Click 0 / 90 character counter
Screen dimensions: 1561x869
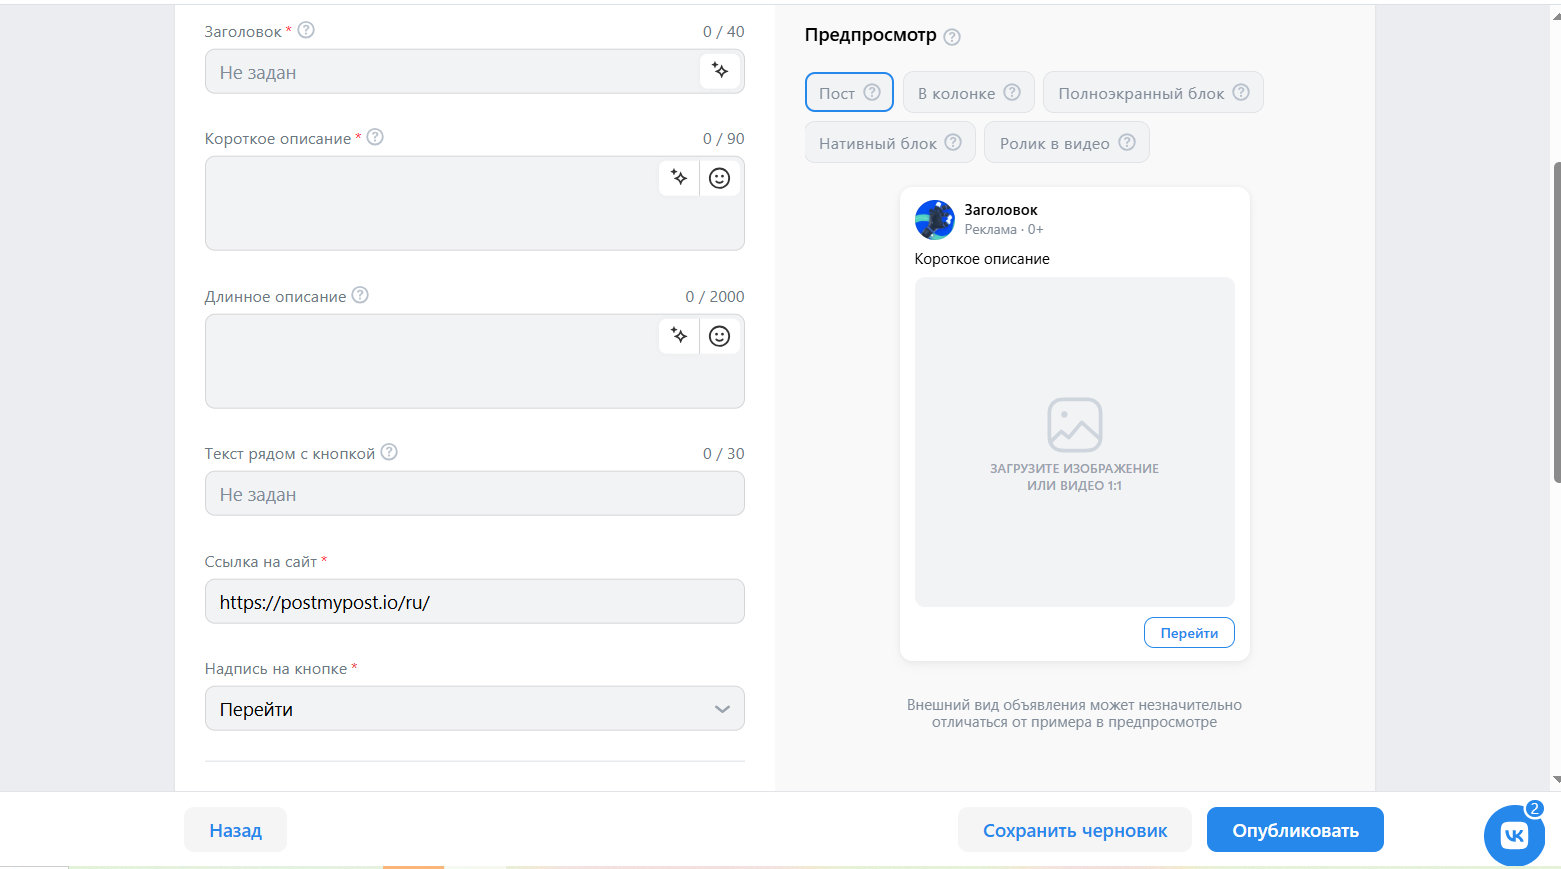click(x=724, y=139)
